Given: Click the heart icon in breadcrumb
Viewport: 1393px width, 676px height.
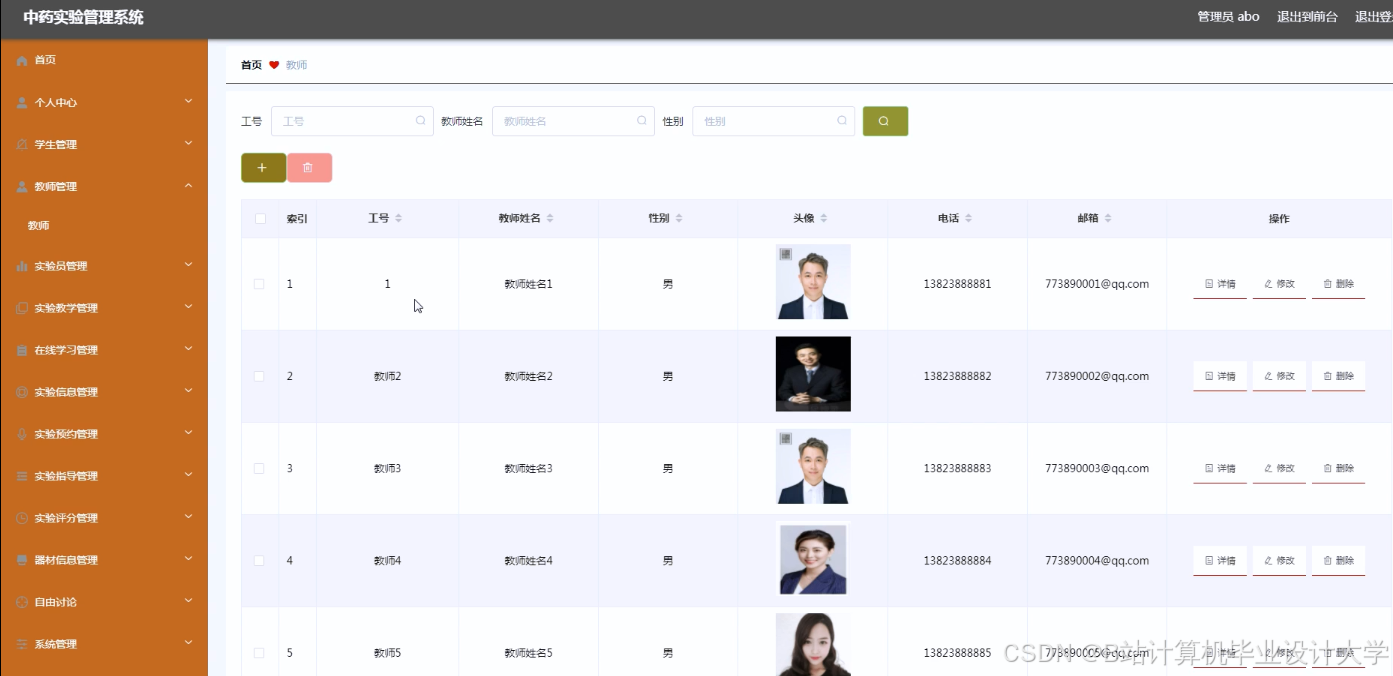Looking at the screenshot, I should (274, 65).
